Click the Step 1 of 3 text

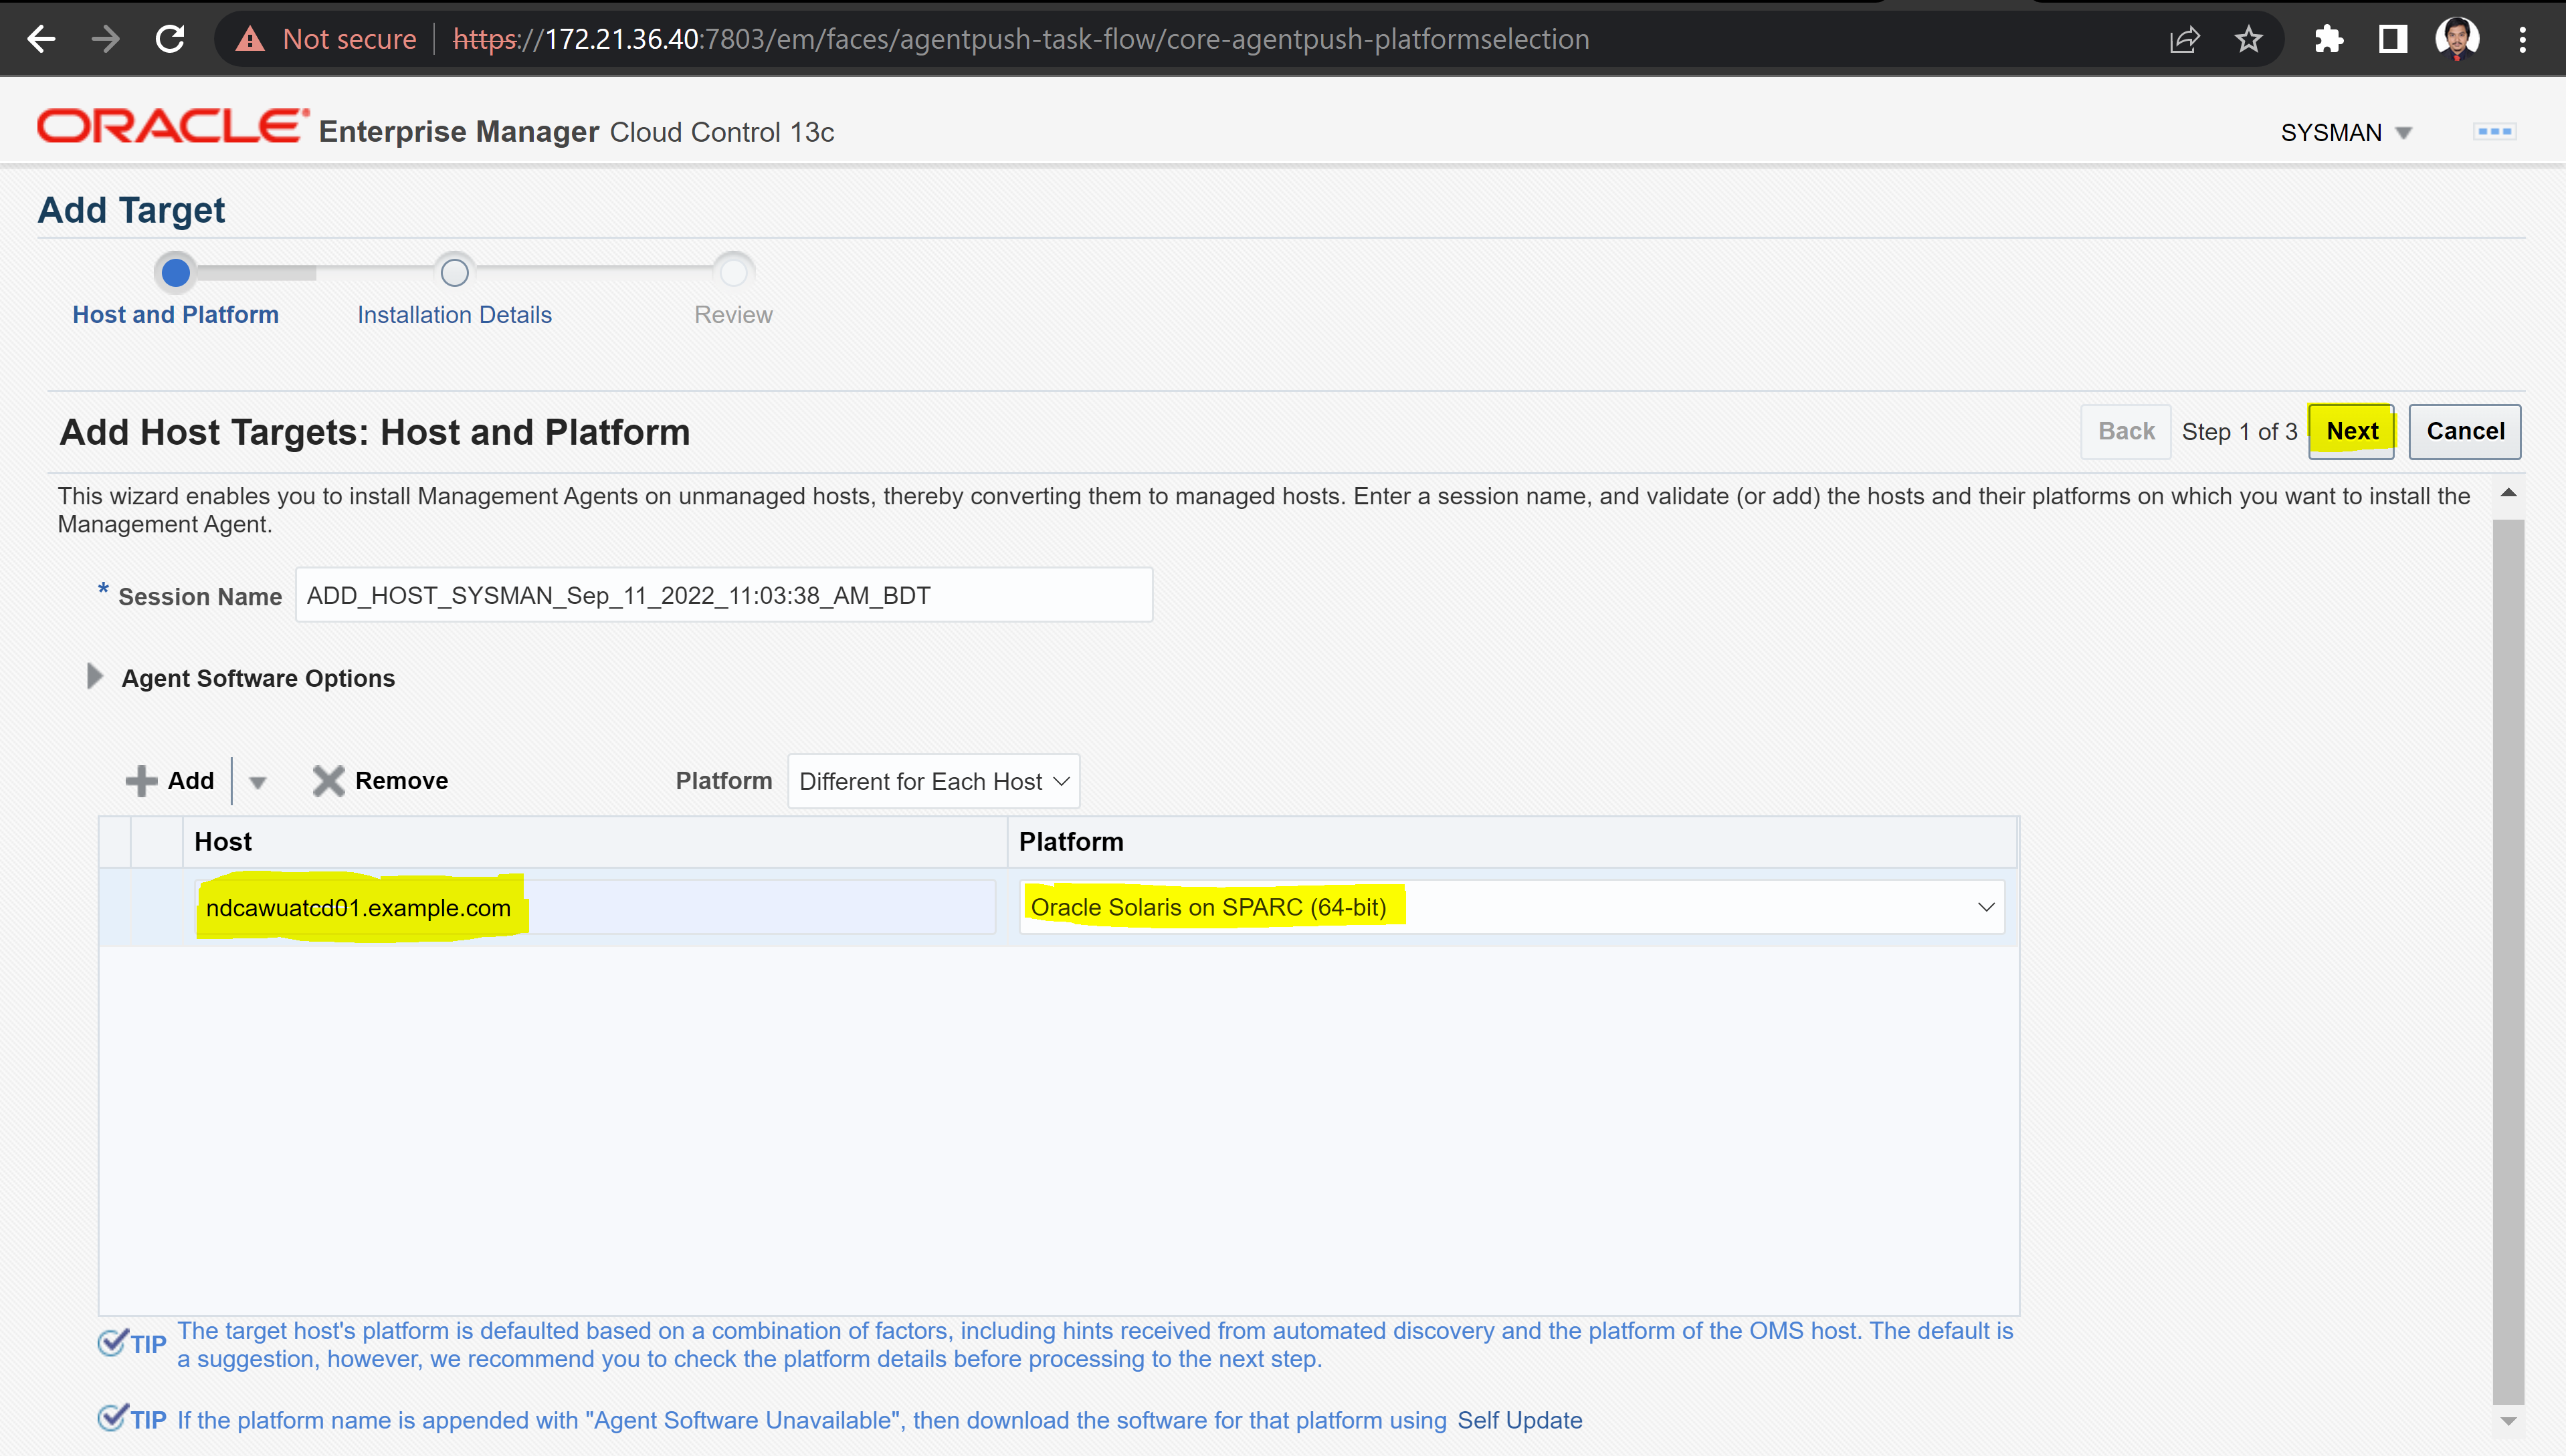coord(2239,432)
